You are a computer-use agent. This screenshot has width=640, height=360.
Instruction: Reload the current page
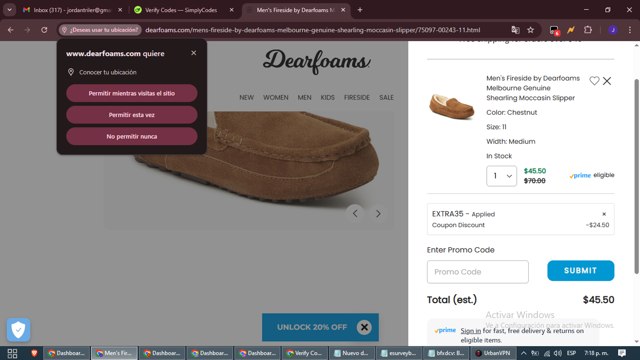tap(44, 30)
